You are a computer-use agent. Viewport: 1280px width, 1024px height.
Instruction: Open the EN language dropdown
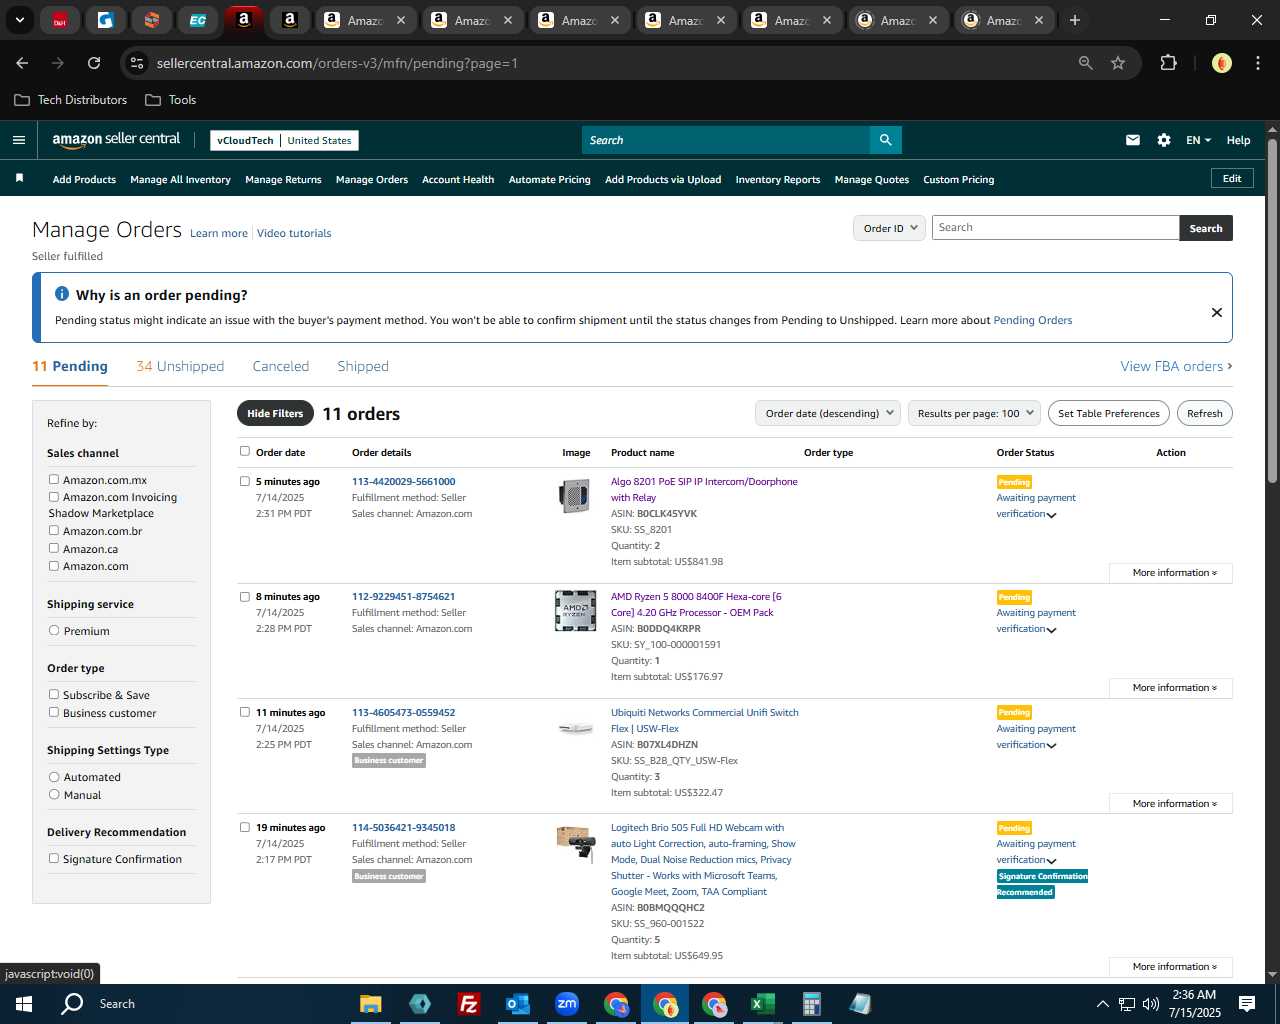pos(1198,140)
